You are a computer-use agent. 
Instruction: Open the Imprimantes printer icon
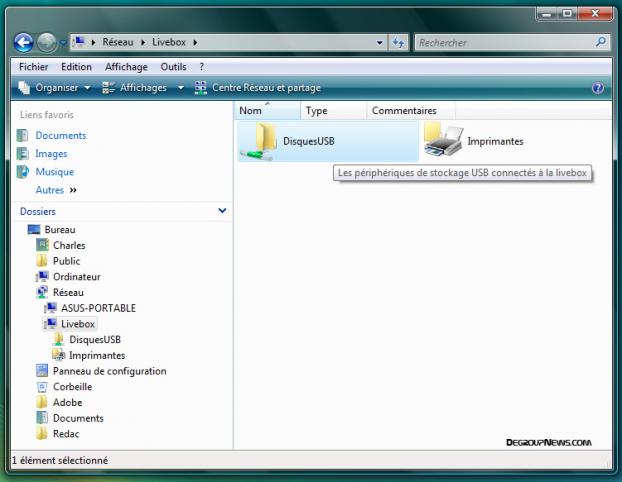click(x=443, y=141)
